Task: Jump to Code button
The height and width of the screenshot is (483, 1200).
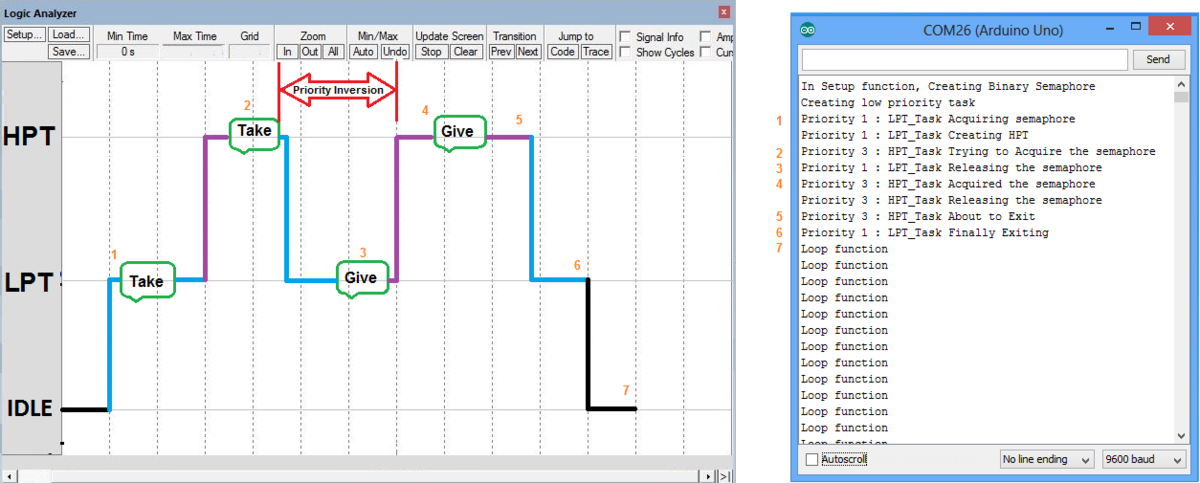Action: tap(563, 52)
